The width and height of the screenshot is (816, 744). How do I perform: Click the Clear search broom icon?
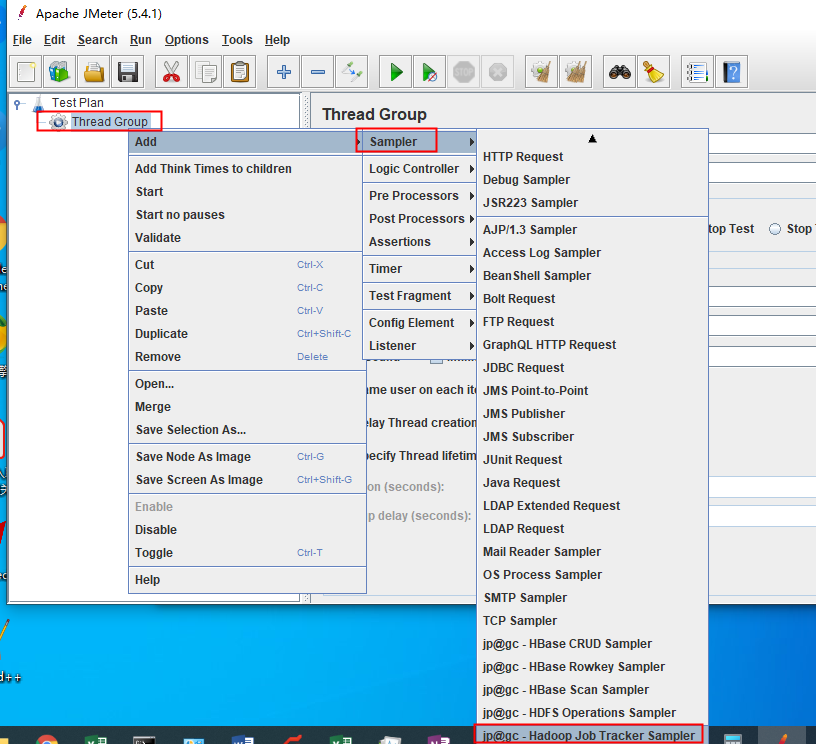point(654,71)
